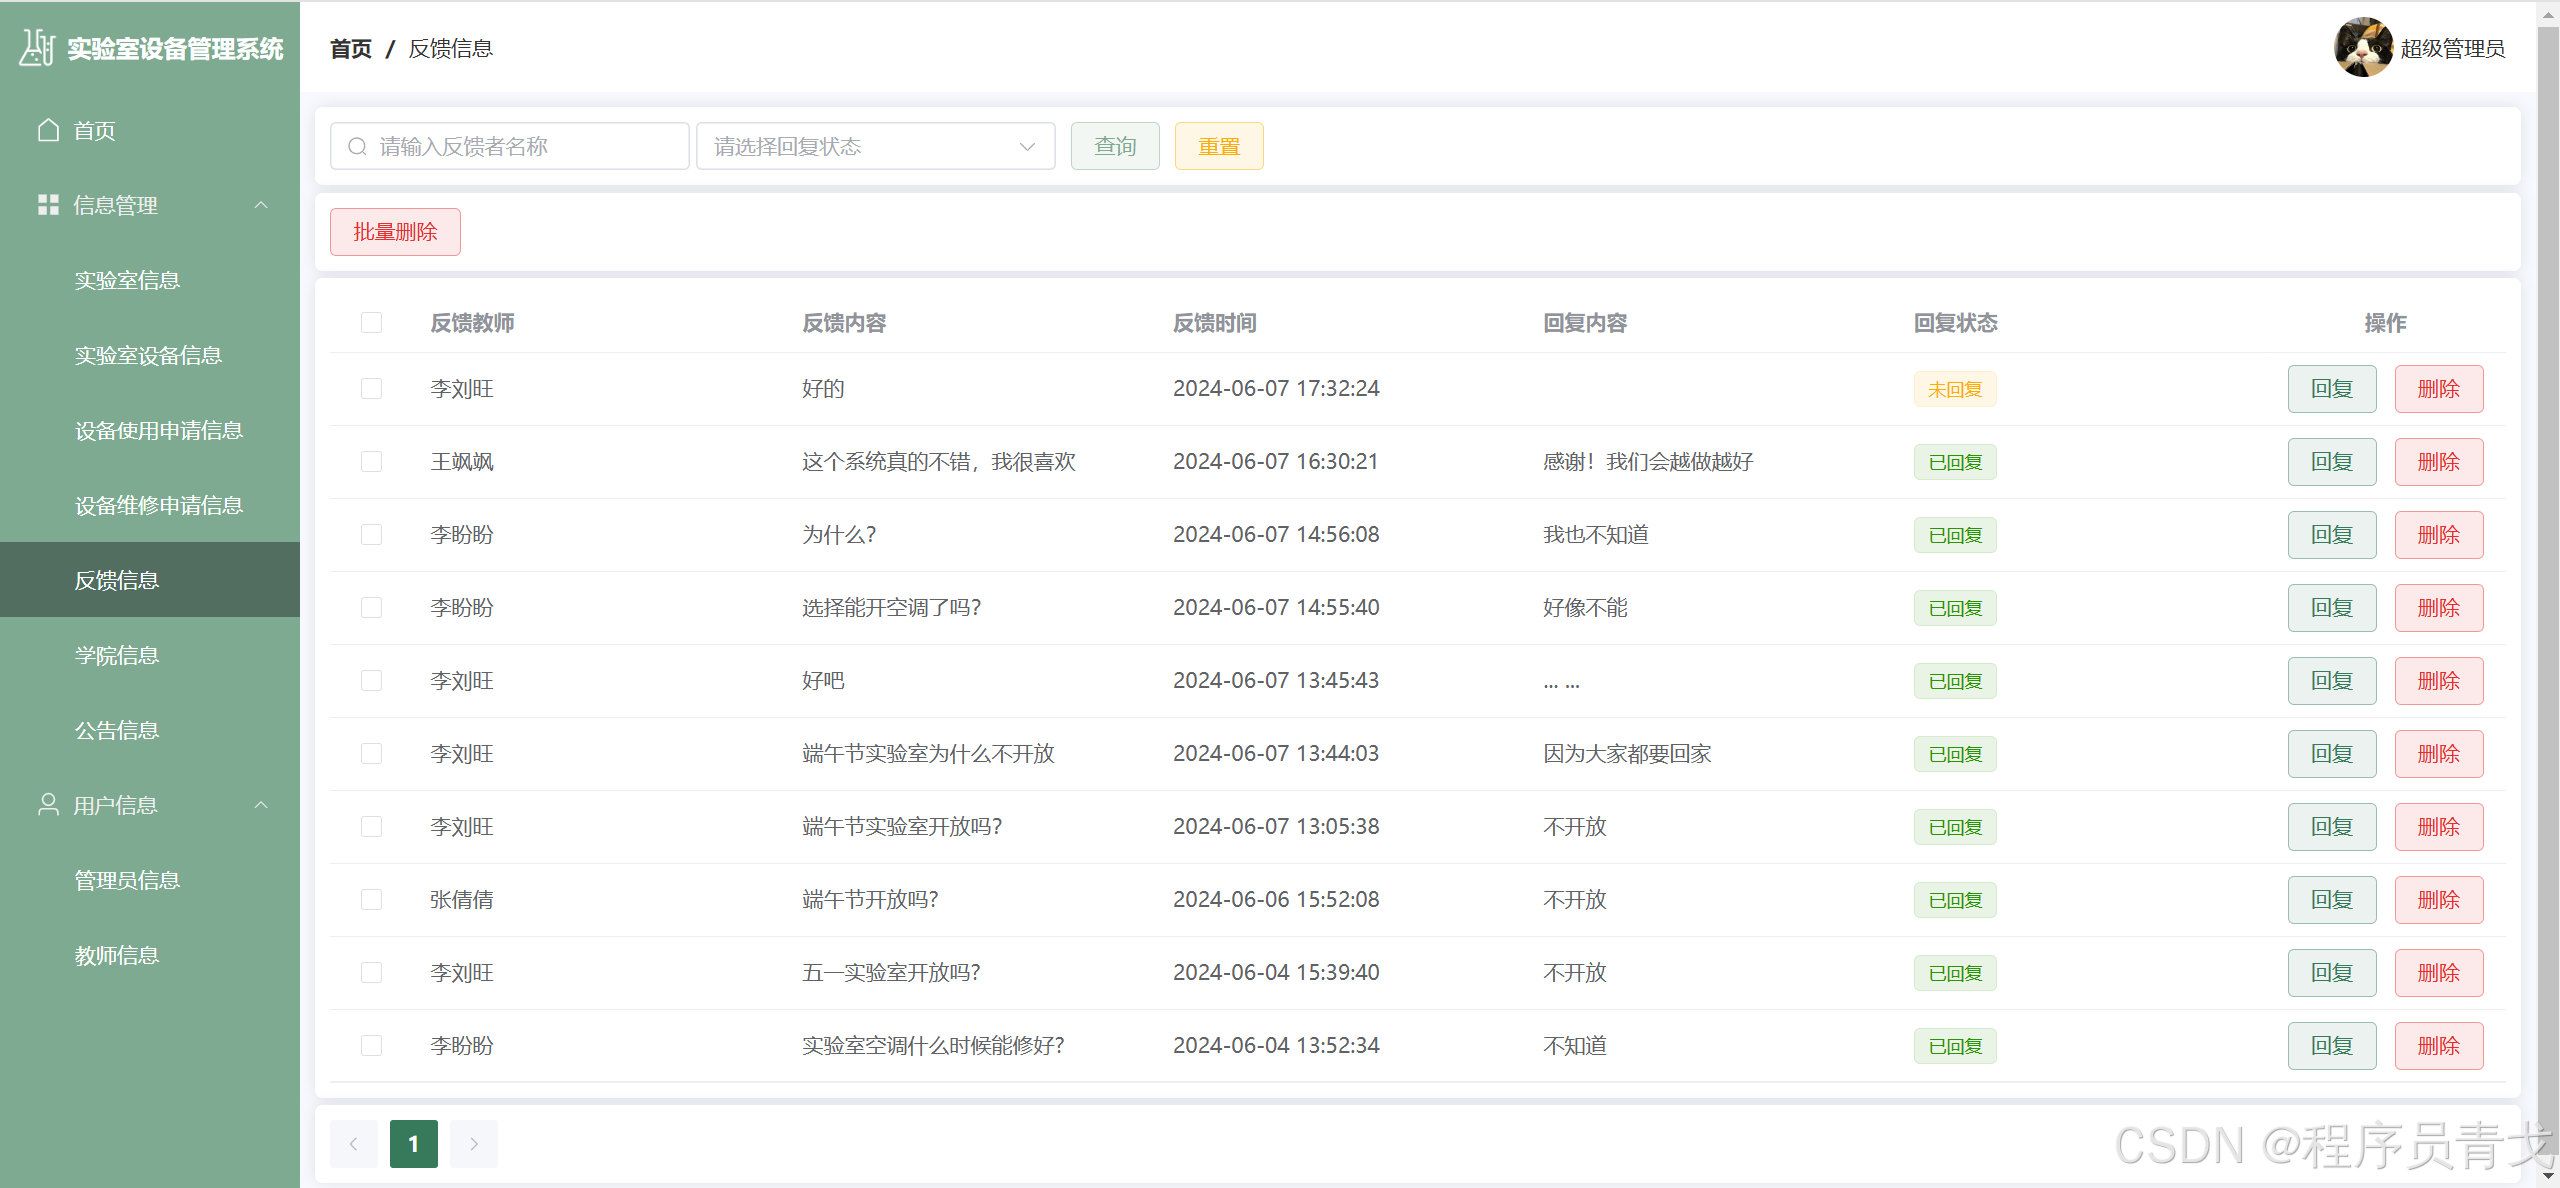
Task: Select the checkbox for 张倩倩's feedback row
Action: pos(371,899)
